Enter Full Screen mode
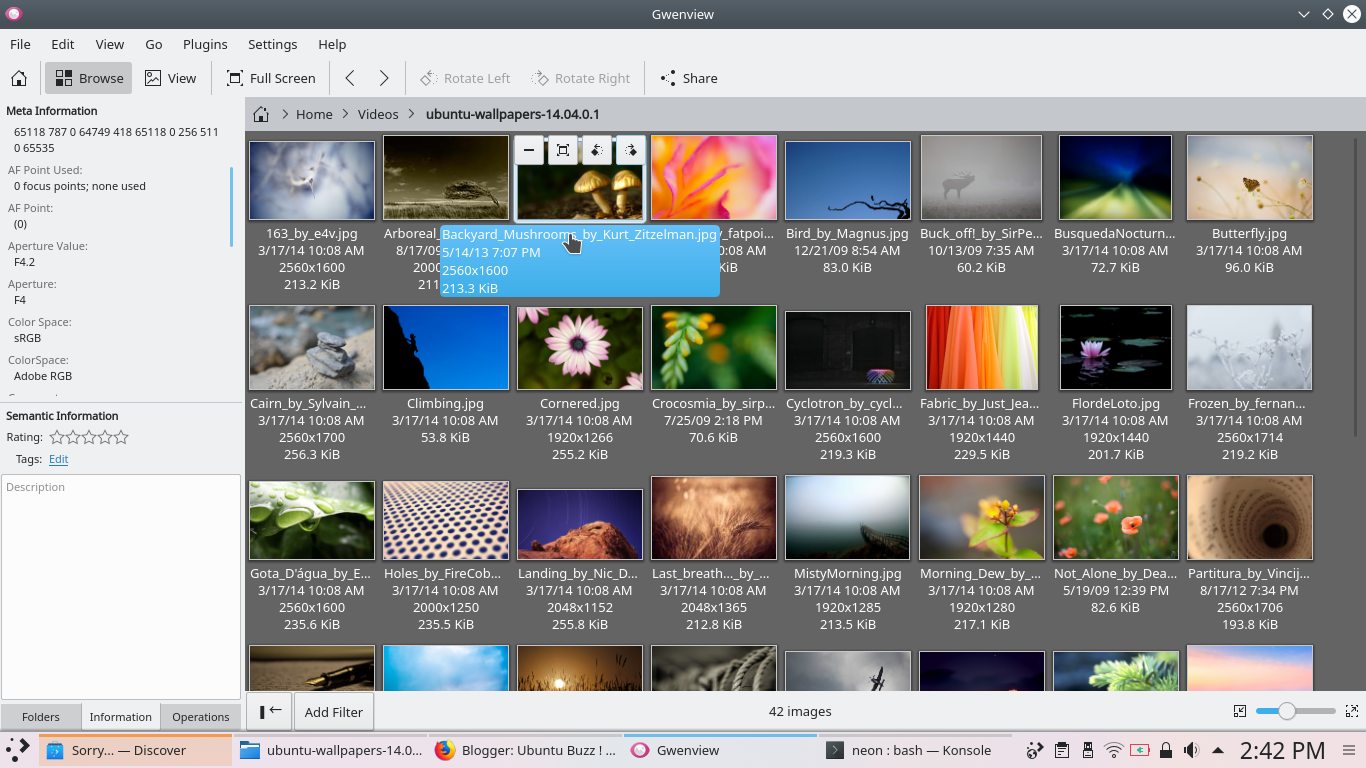 pos(271,78)
